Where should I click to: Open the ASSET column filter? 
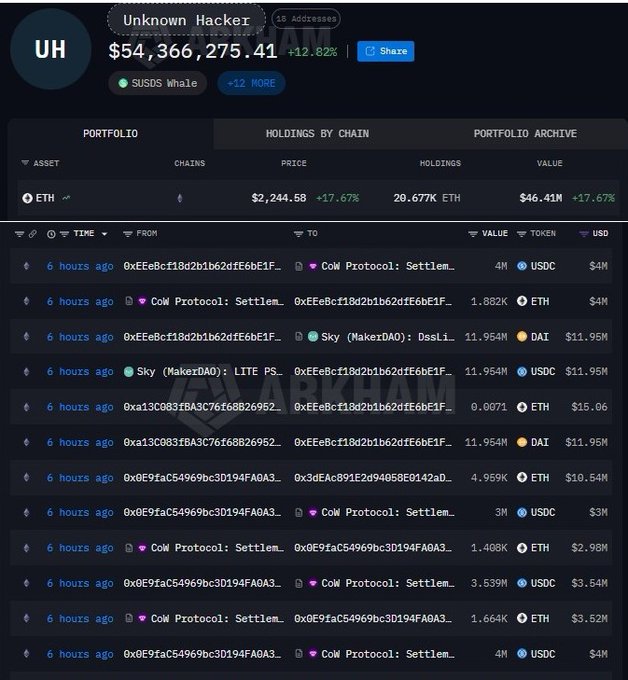pos(25,163)
